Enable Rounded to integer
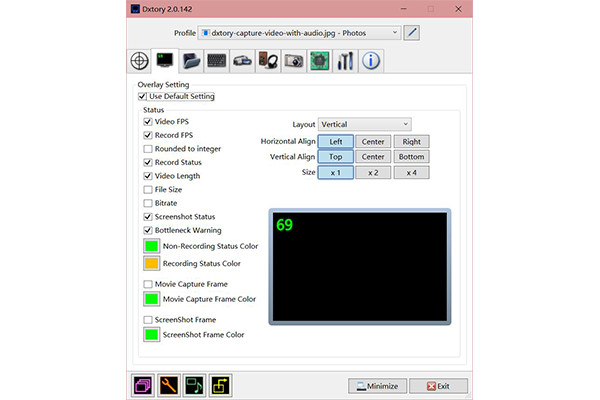Screen dimensions: 600x400 (x=148, y=149)
